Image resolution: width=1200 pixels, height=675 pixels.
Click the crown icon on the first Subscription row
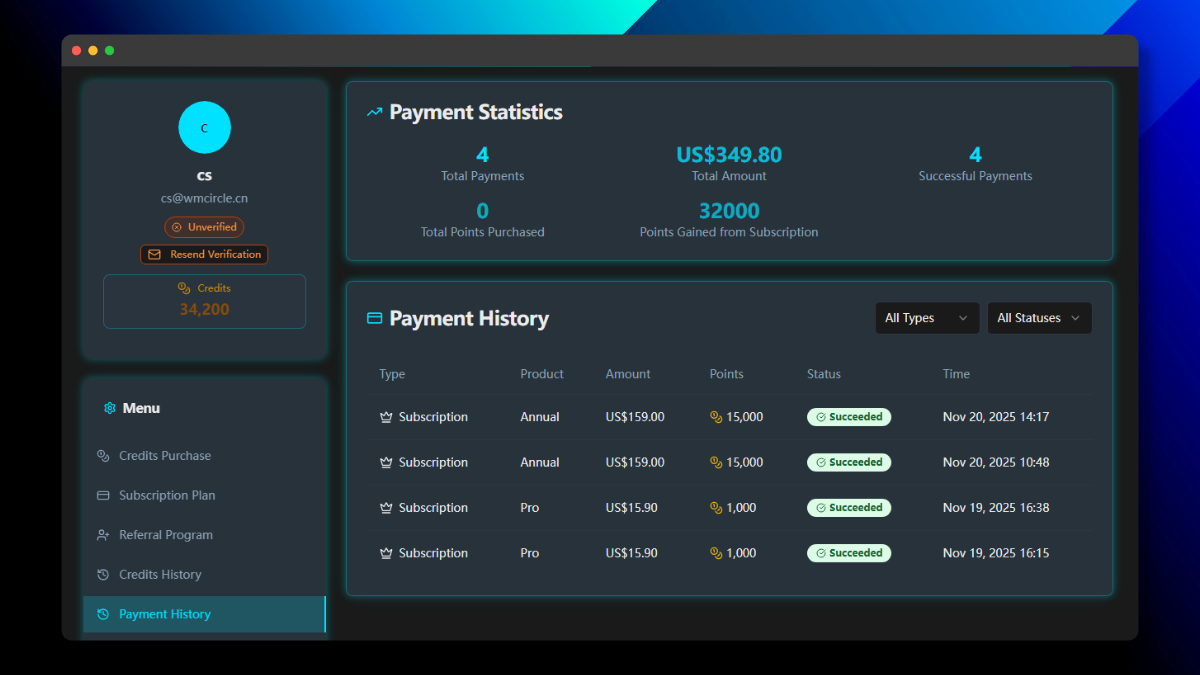point(384,417)
